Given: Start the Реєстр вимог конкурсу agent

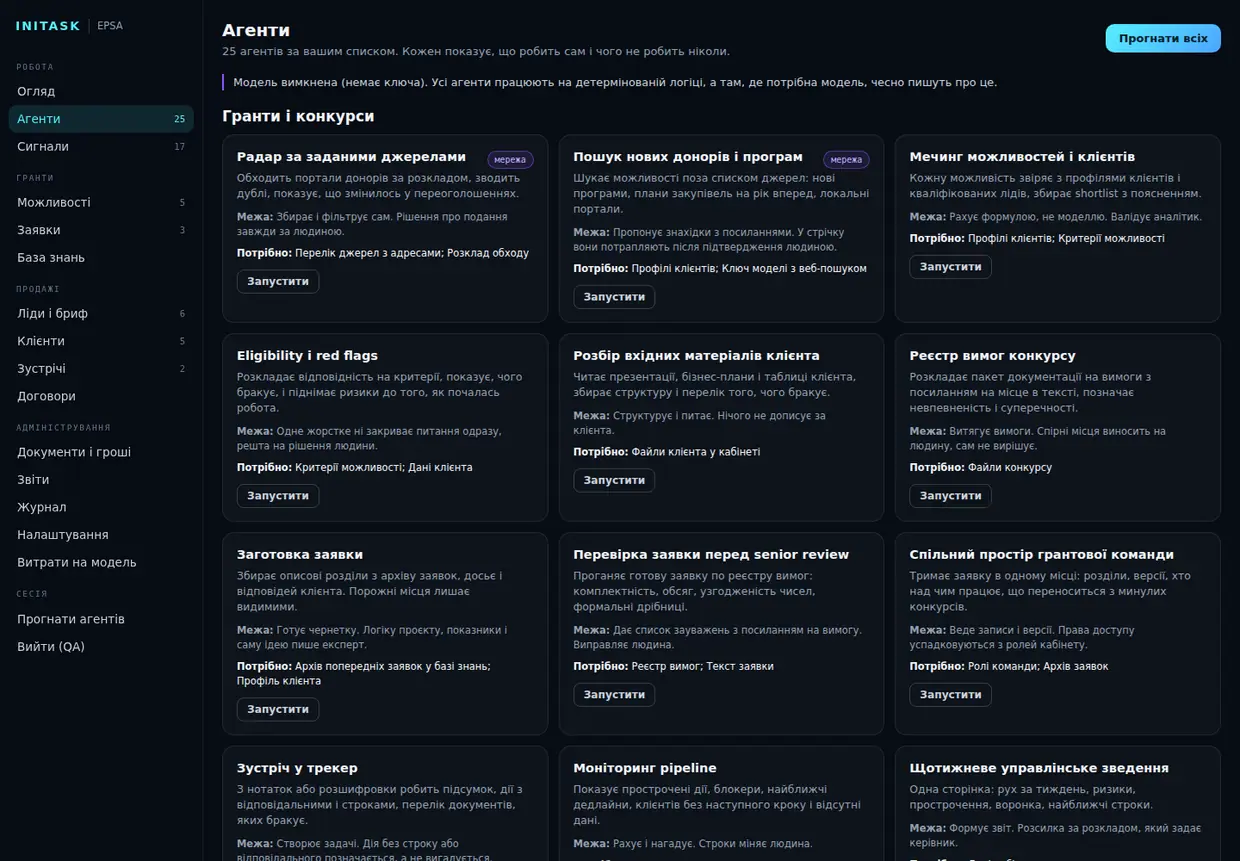Looking at the screenshot, I should pyautogui.click(x=950, y=496).
